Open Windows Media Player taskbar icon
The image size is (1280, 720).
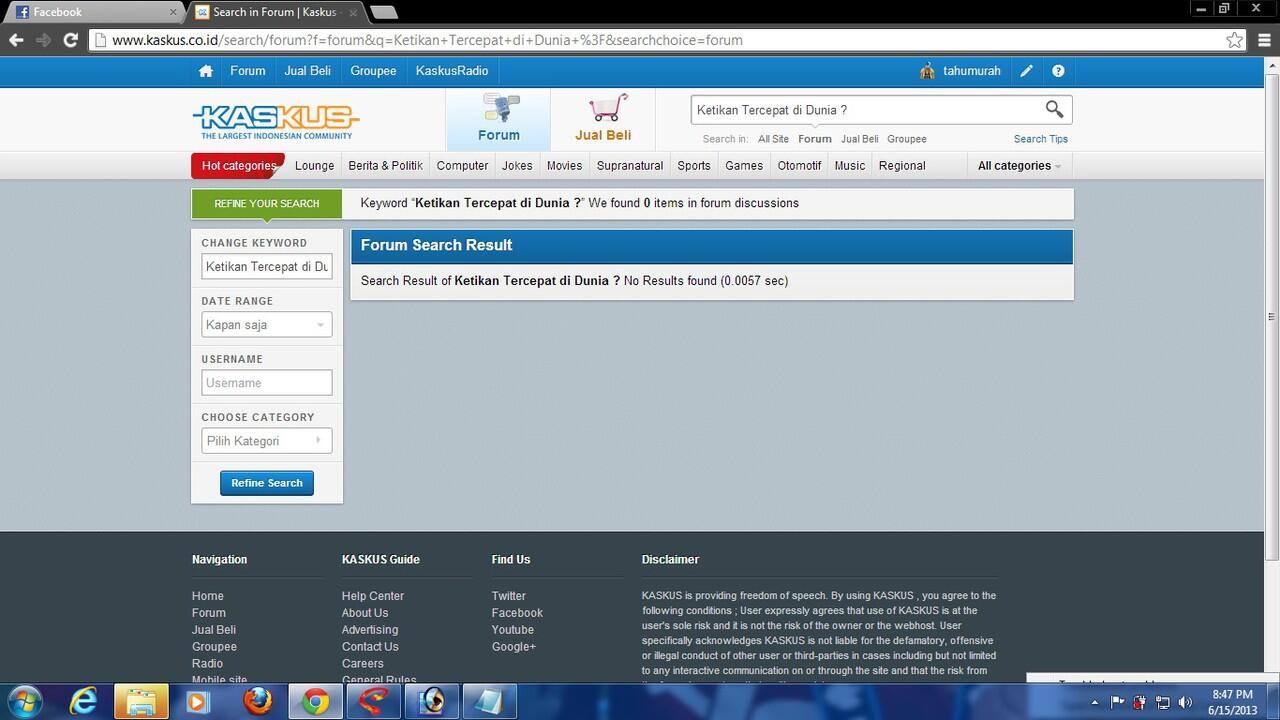197,702
